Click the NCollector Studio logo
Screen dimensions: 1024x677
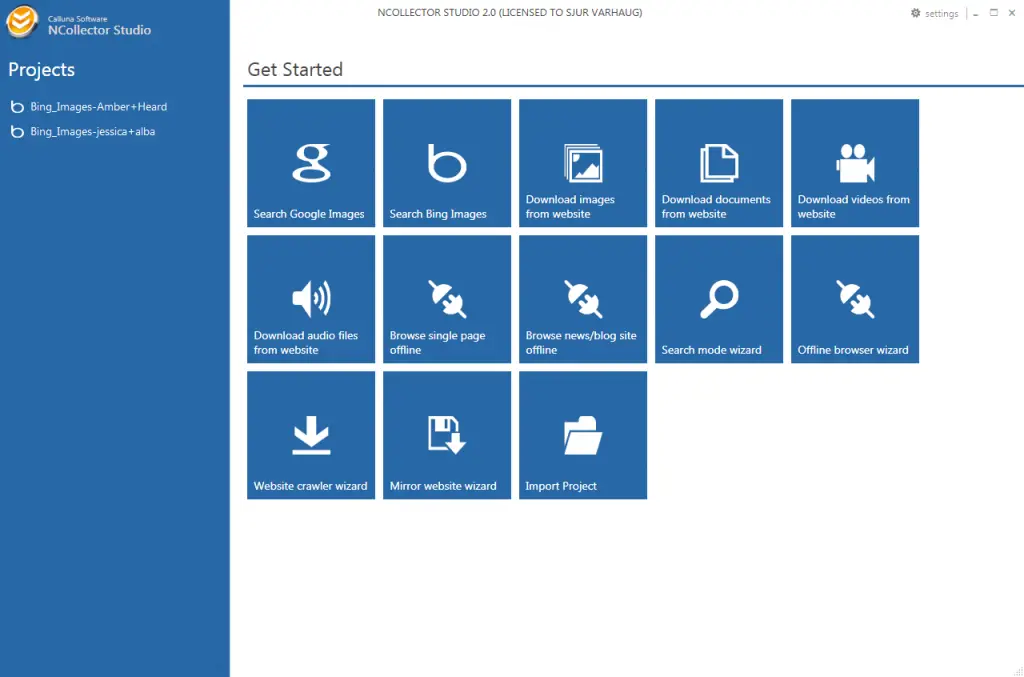[x=23, y=22]
